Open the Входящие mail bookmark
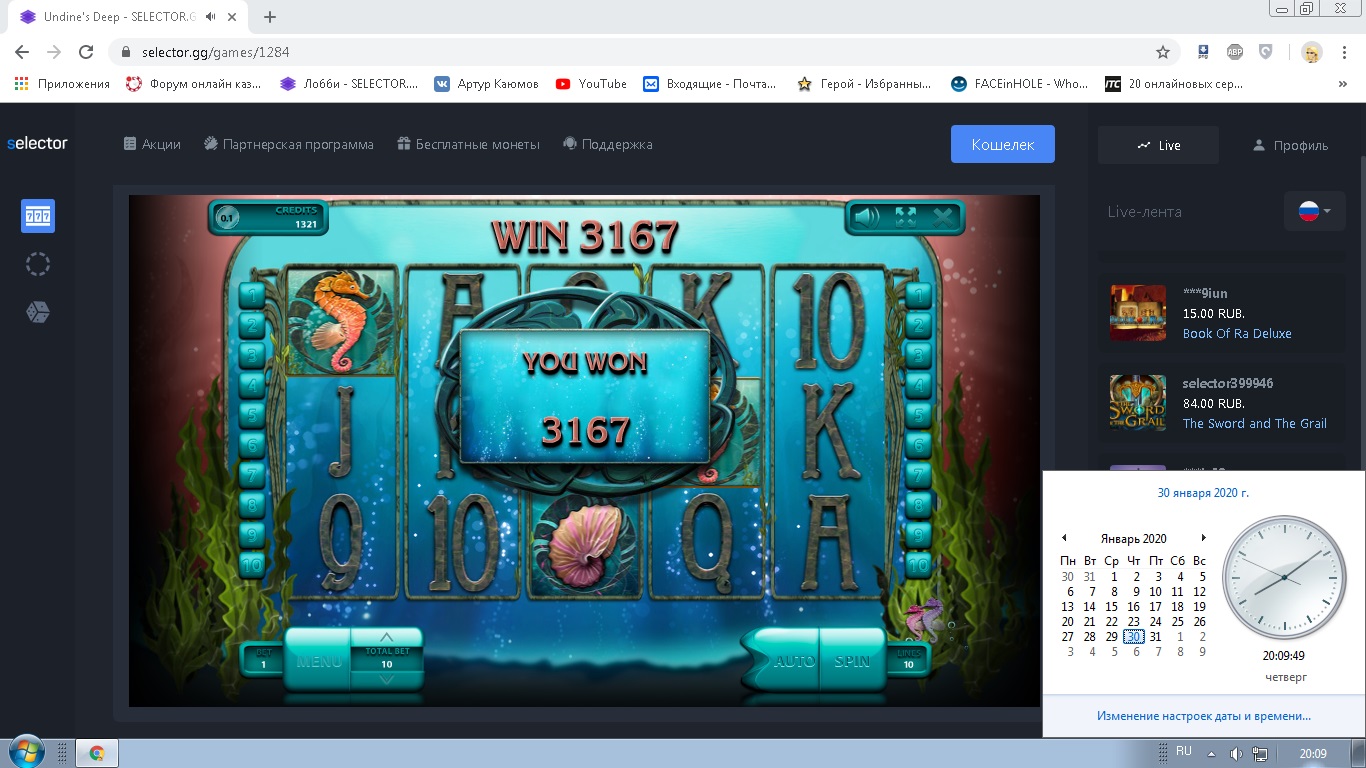1366x768 pixels. [x=709, y=84]
